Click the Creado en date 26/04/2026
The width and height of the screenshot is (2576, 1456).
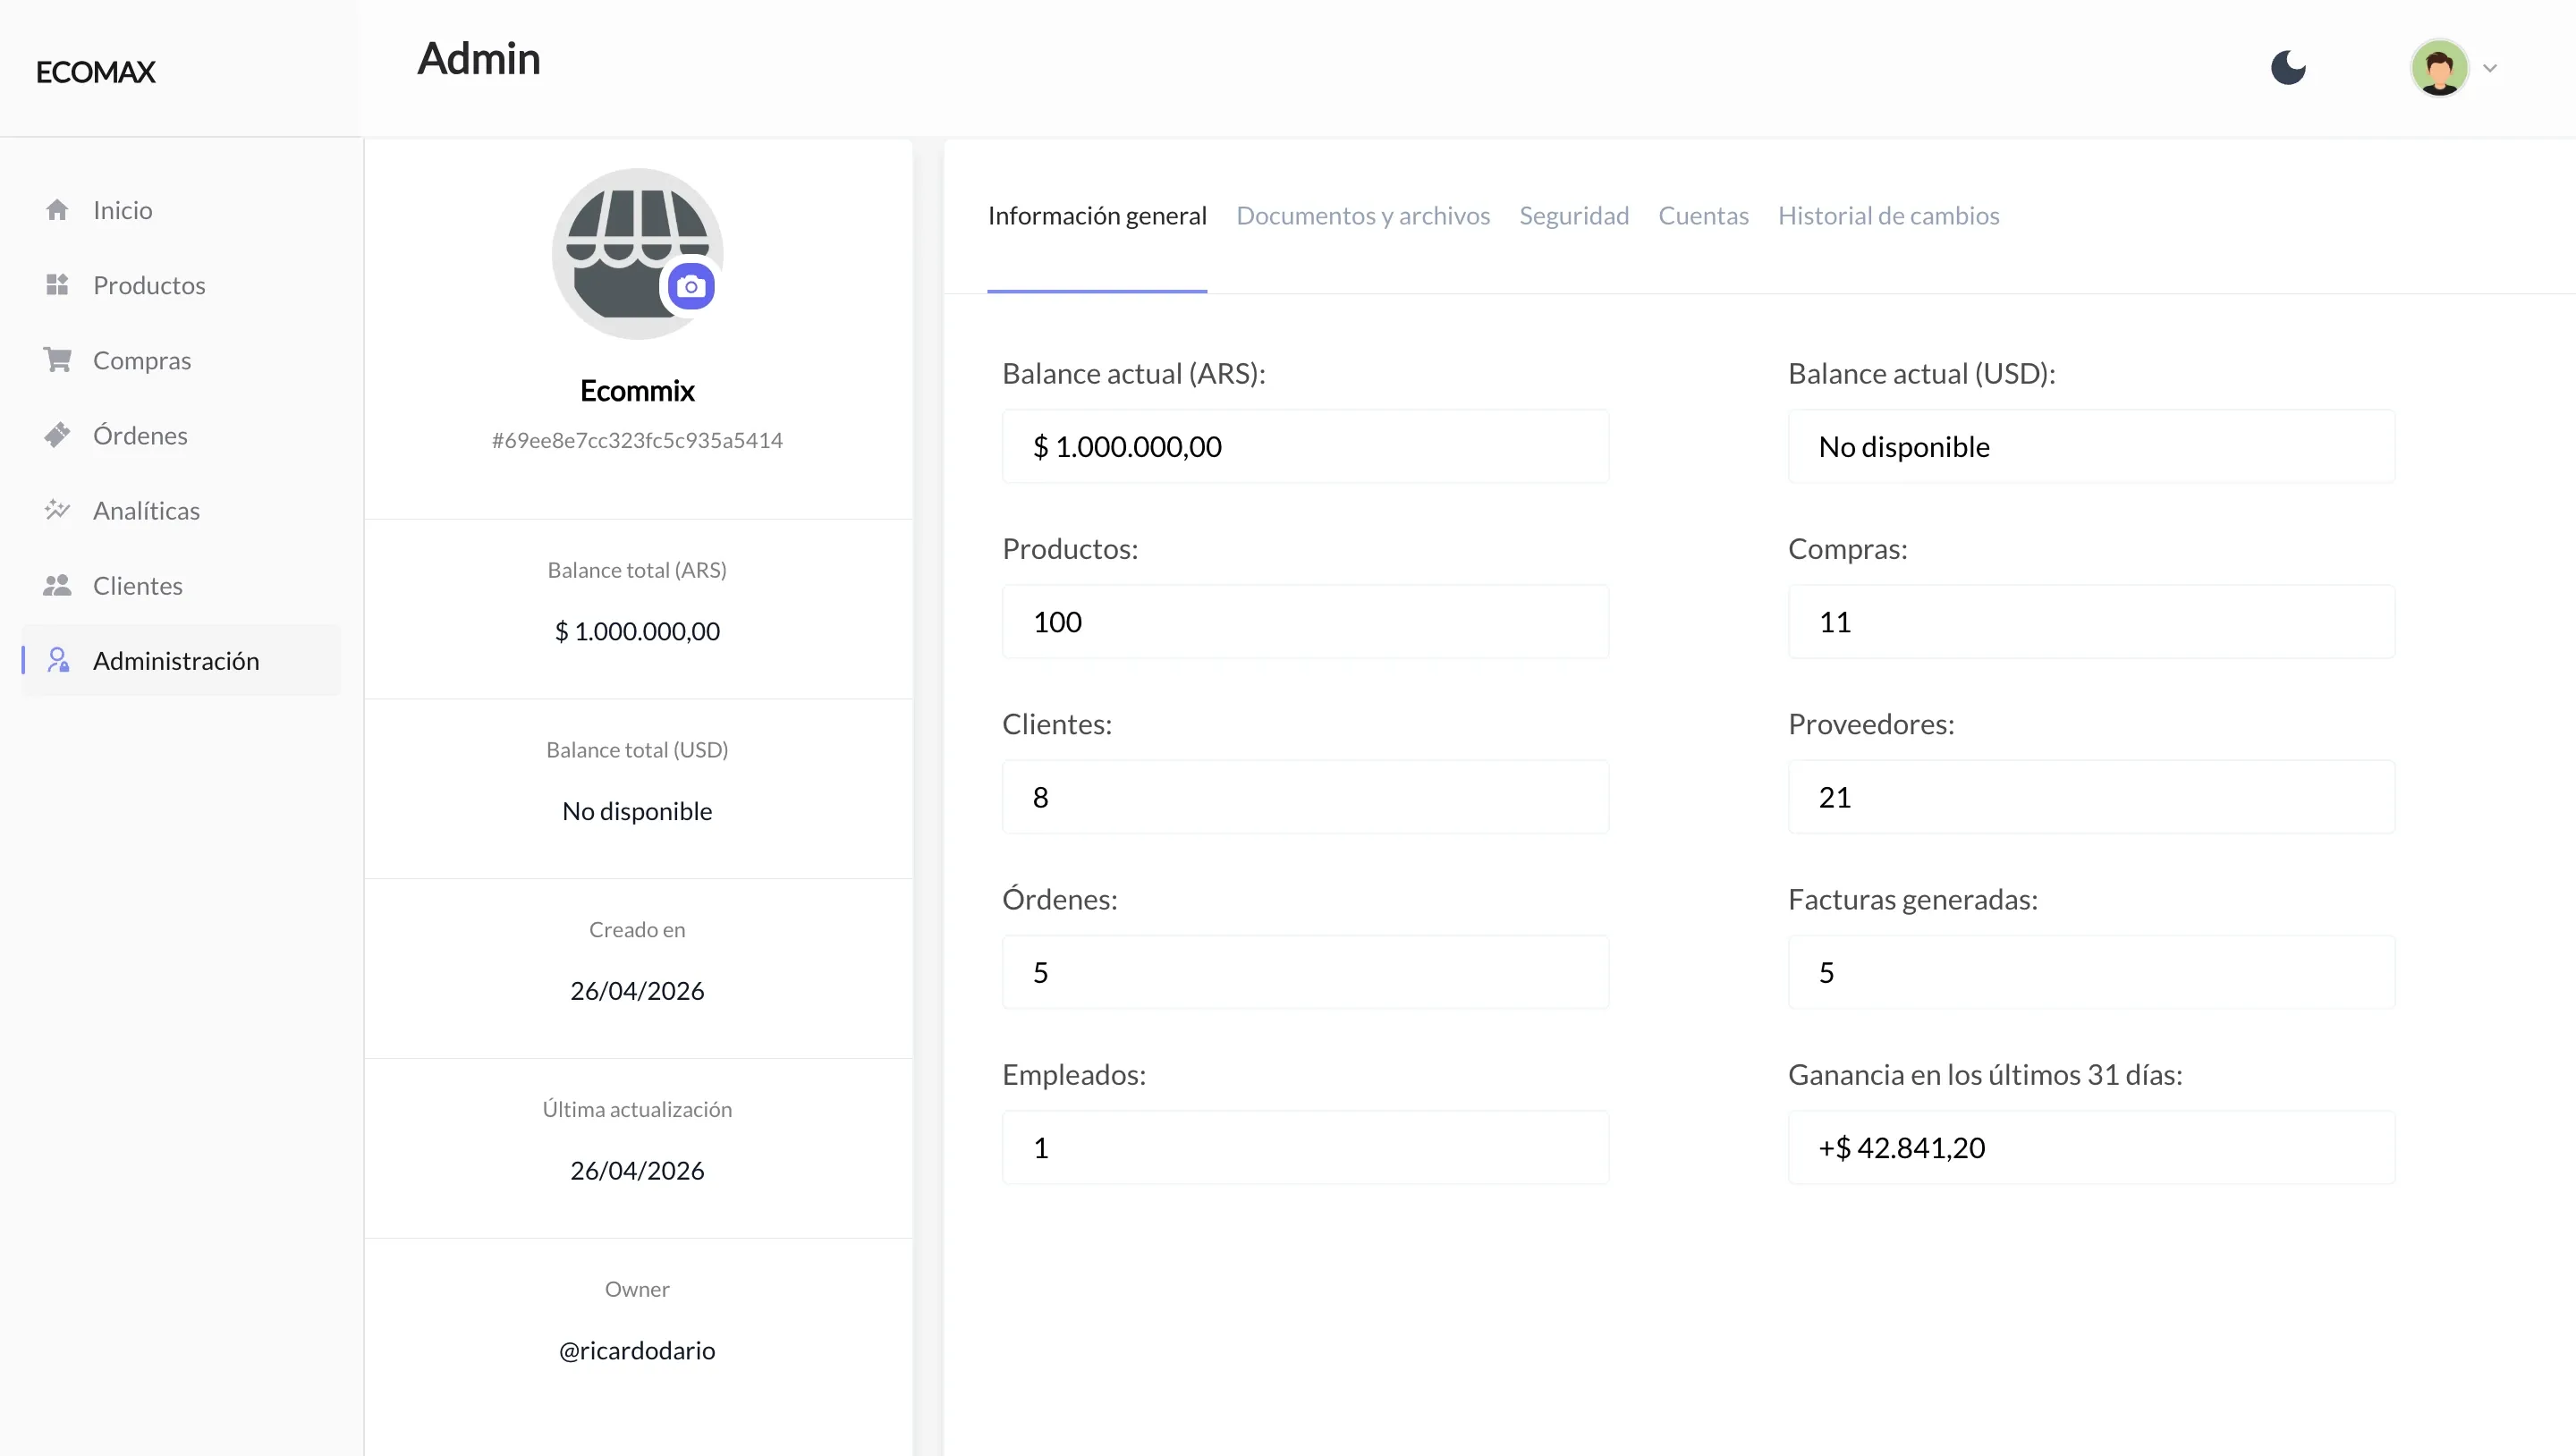tap(637, 991)
